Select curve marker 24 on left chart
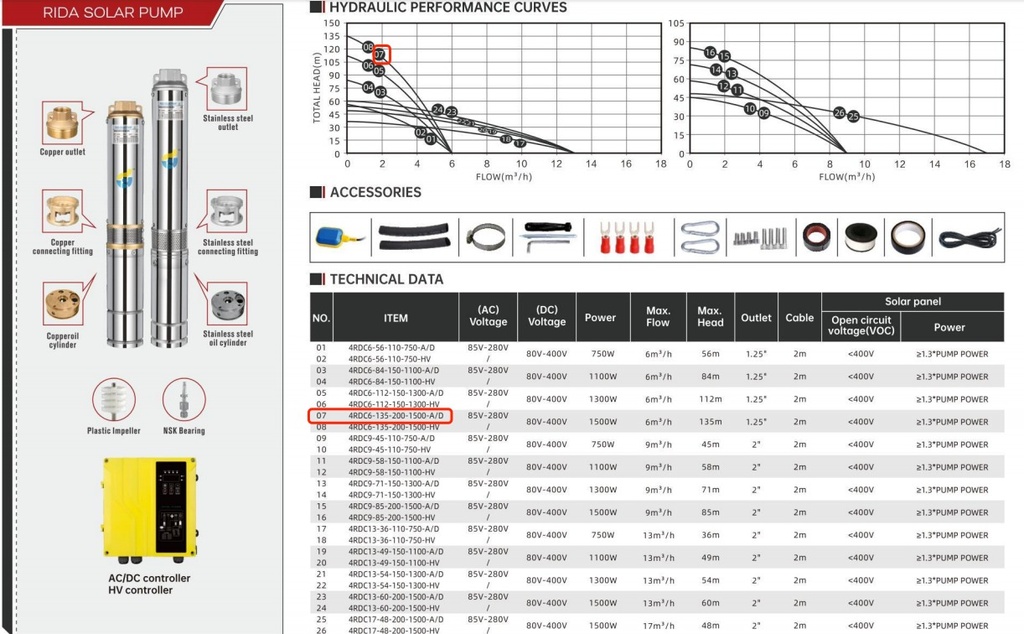 438,110
